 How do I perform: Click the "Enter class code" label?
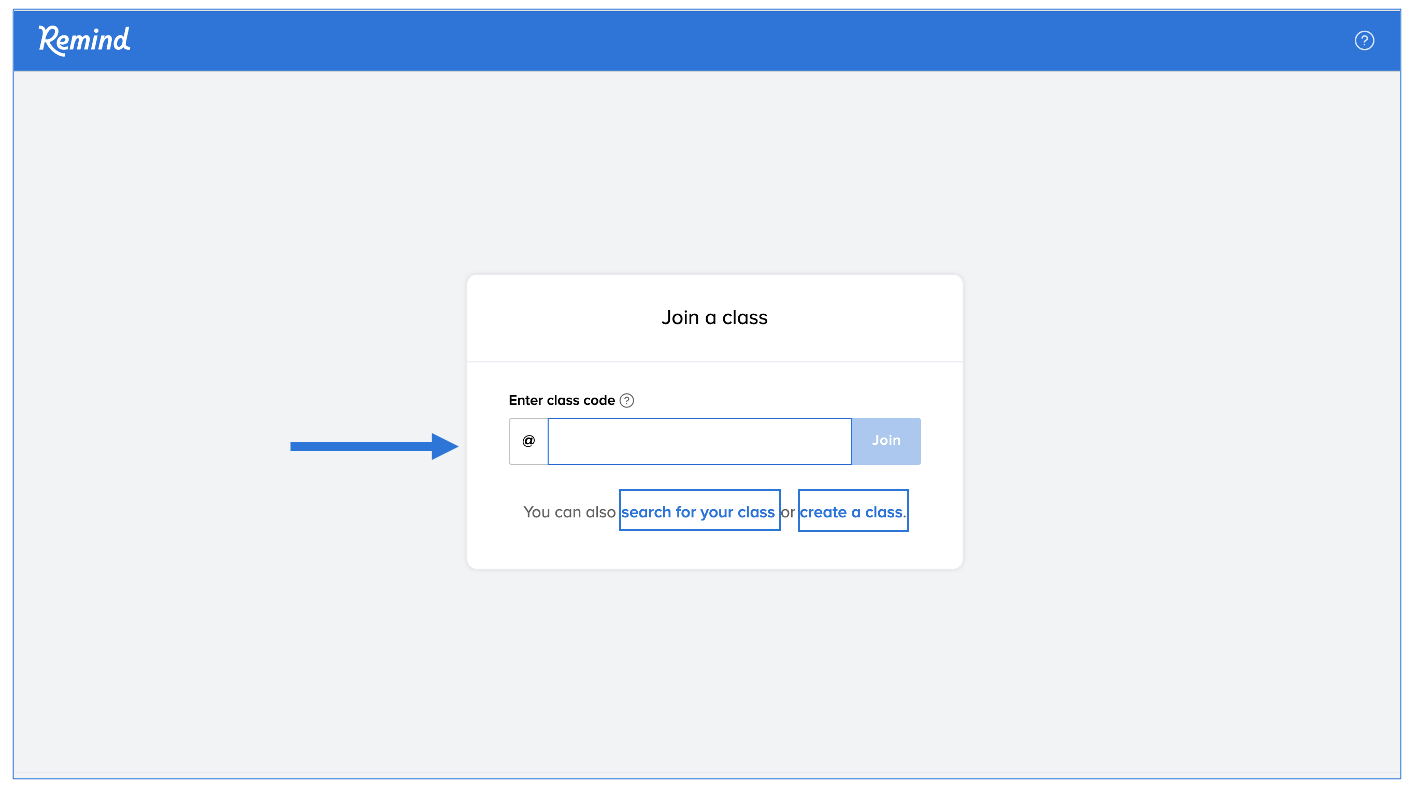pos(561,401)
